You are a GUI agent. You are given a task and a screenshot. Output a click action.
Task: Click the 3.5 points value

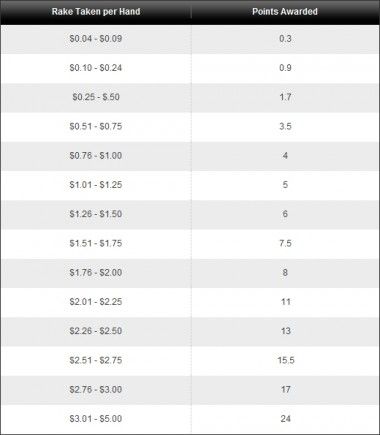coord(285,126)
